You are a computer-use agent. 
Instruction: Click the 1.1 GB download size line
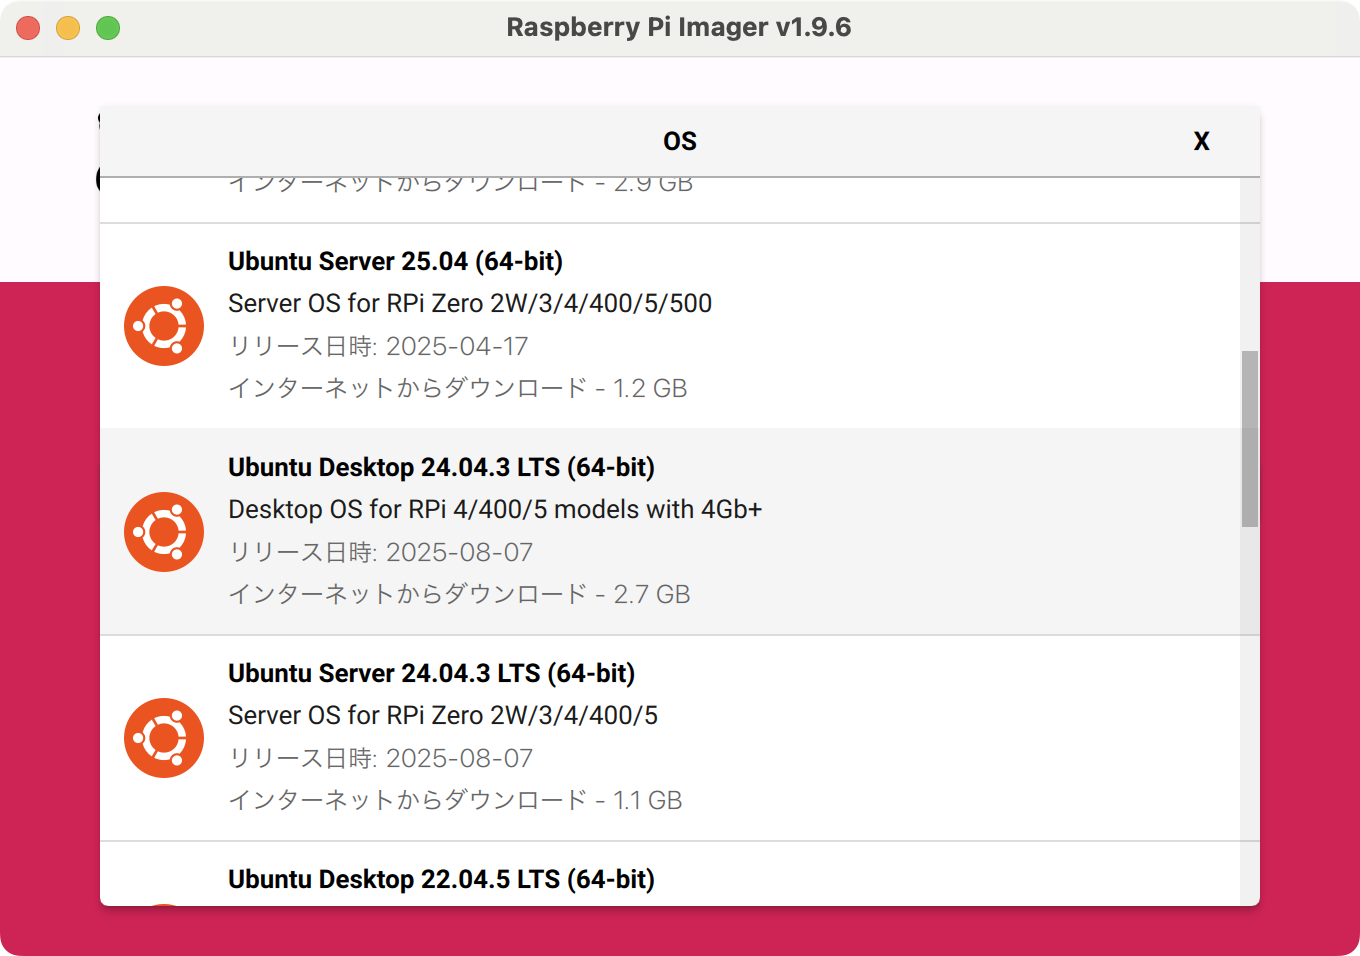pos(455,800)
